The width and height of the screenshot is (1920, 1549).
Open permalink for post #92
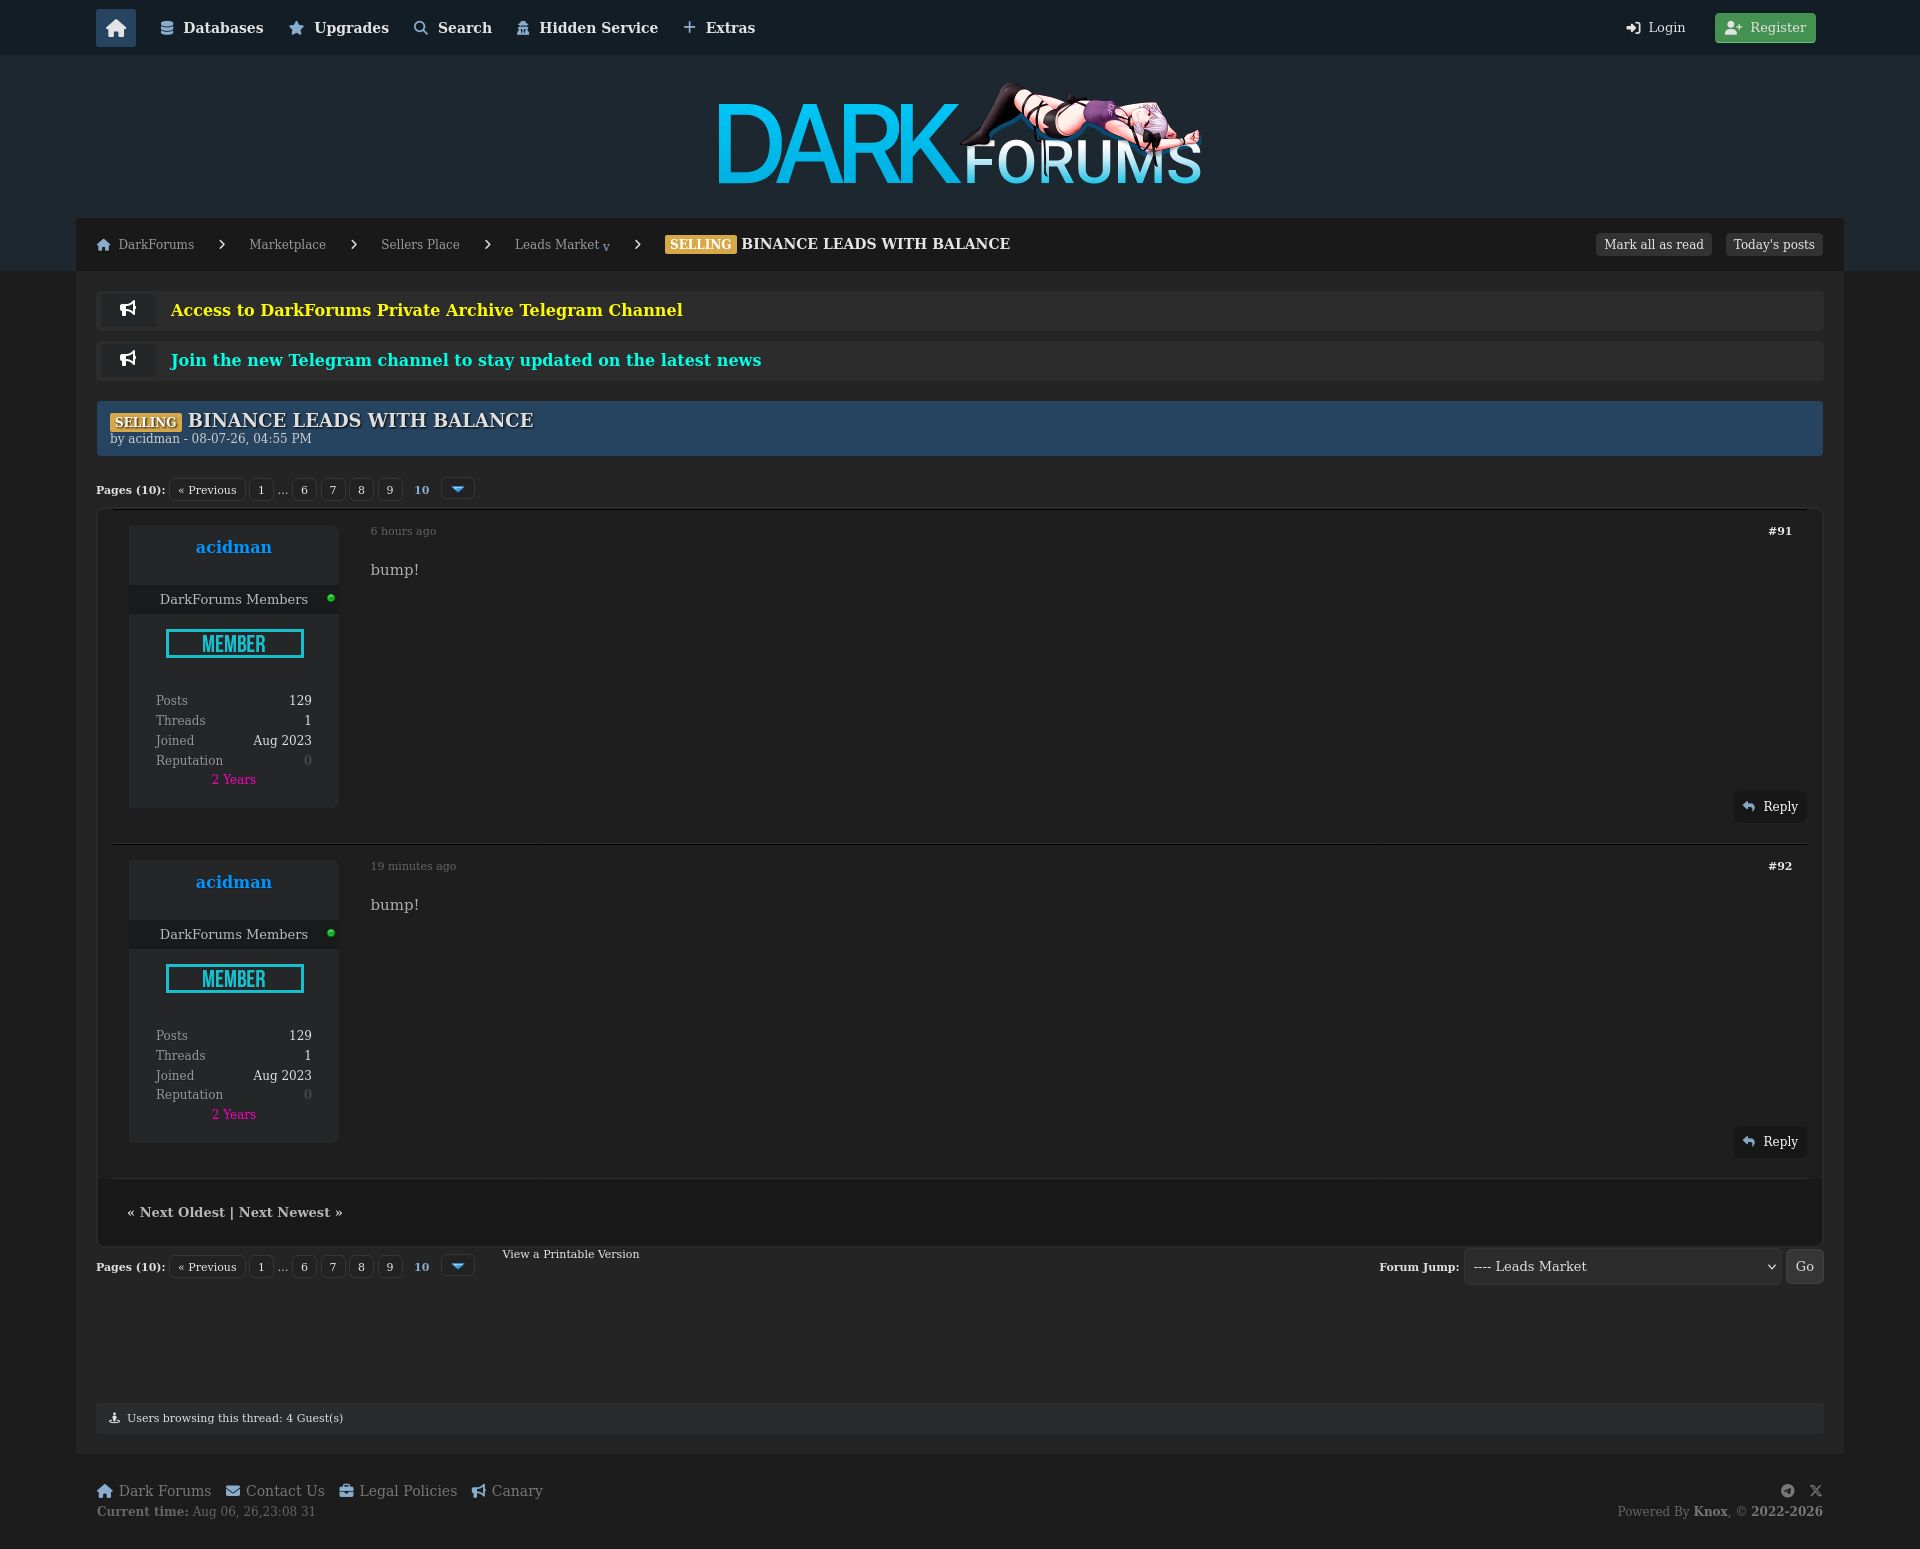click(x=1780, y=866)
